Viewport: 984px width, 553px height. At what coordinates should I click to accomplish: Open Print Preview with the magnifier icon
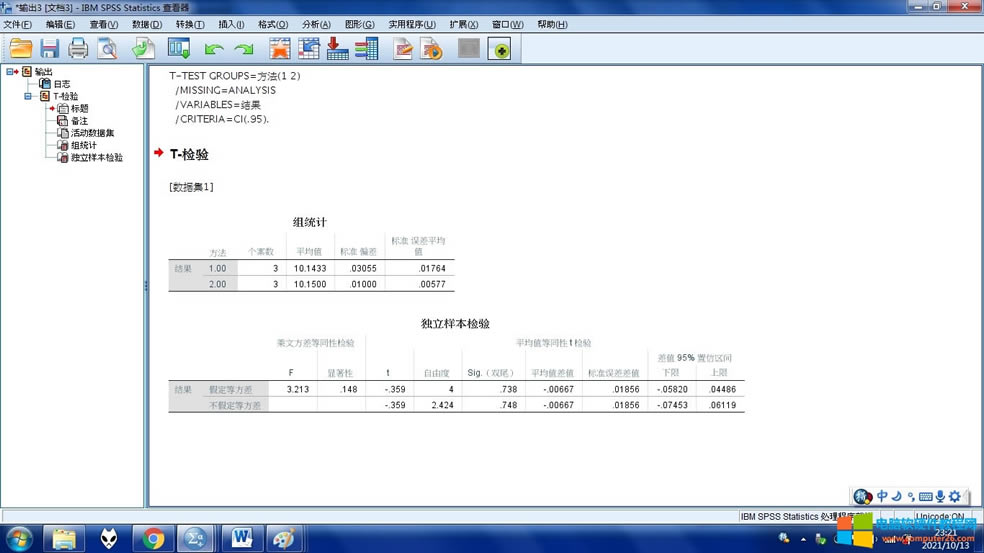click(x=107, y=48)
